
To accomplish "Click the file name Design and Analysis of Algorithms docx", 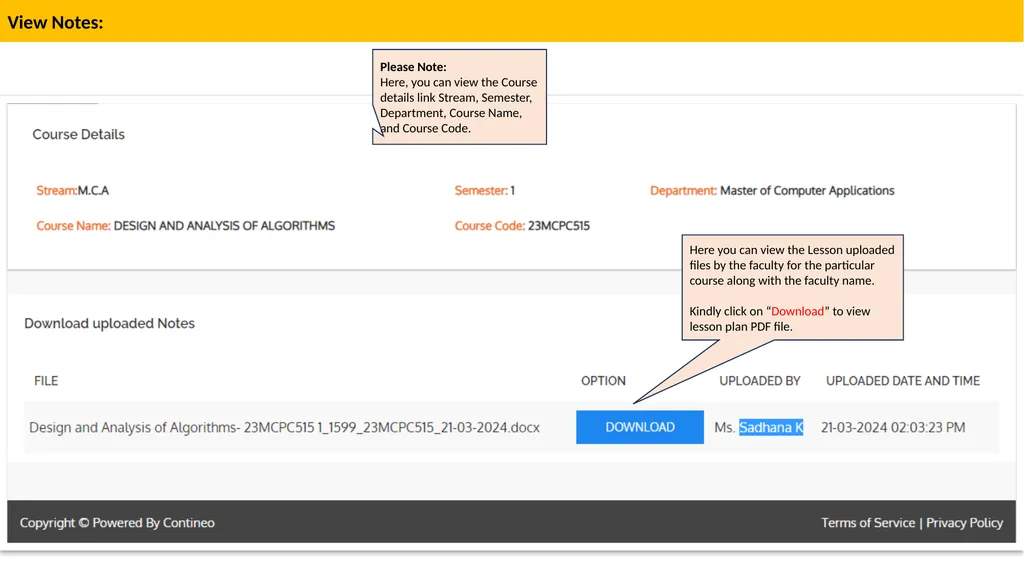I will 284,427.
